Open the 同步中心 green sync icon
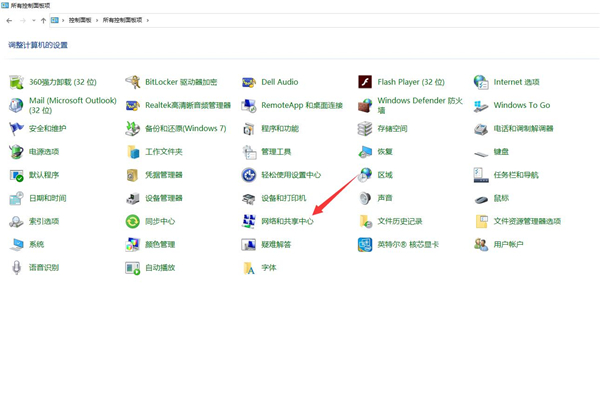This screenshot has width=600, height=416. click(132, 221)
